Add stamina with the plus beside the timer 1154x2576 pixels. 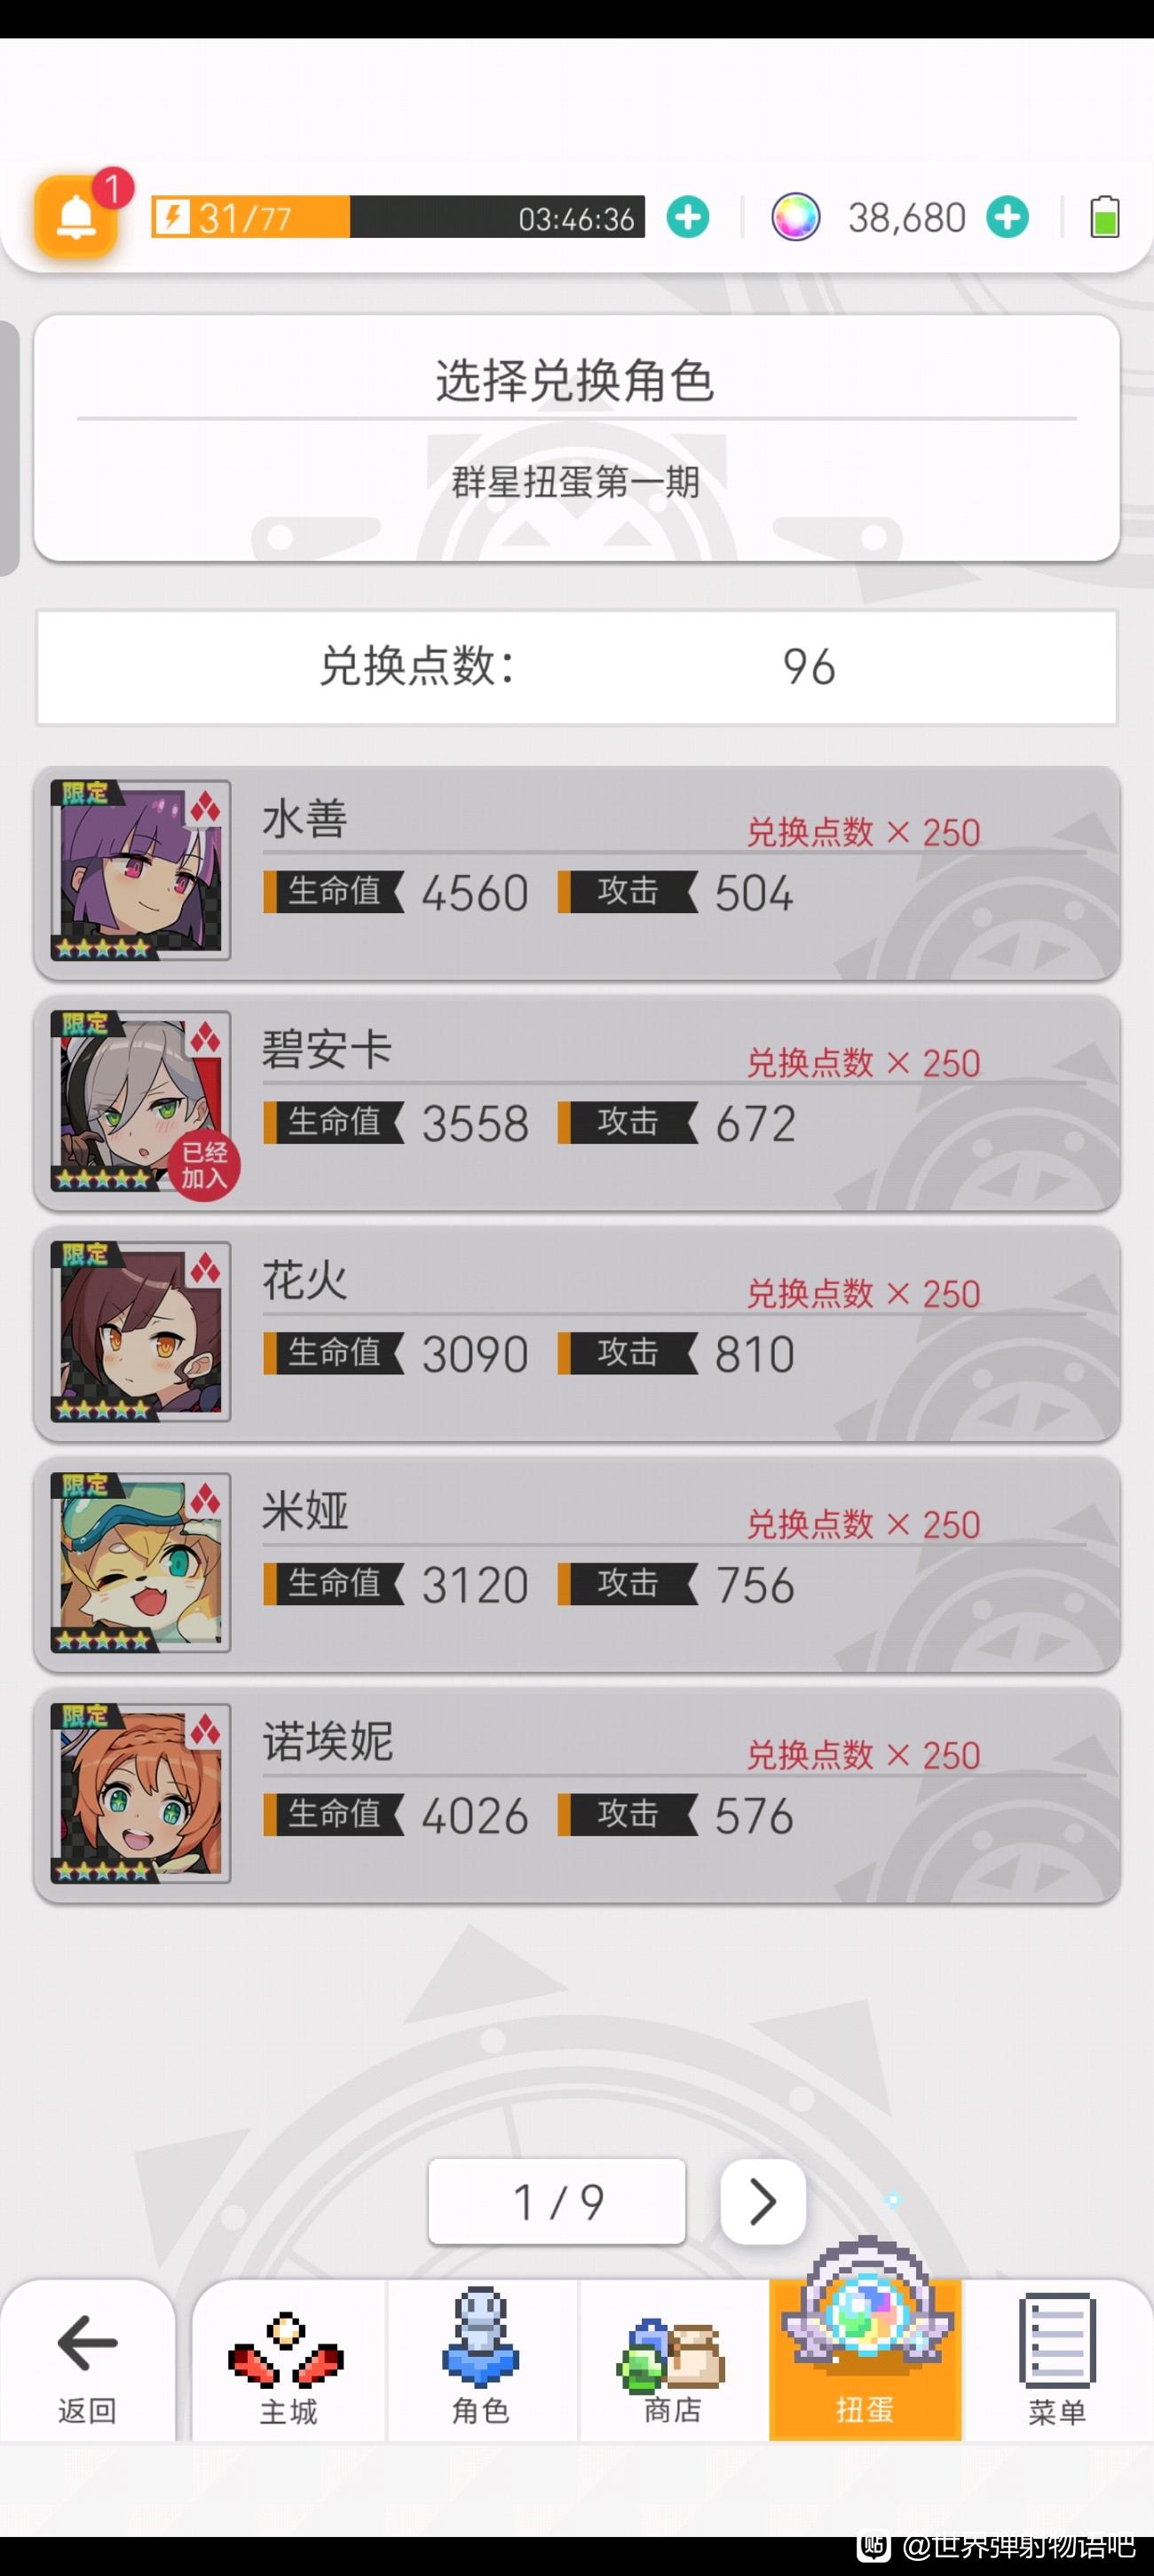point(688,217)
